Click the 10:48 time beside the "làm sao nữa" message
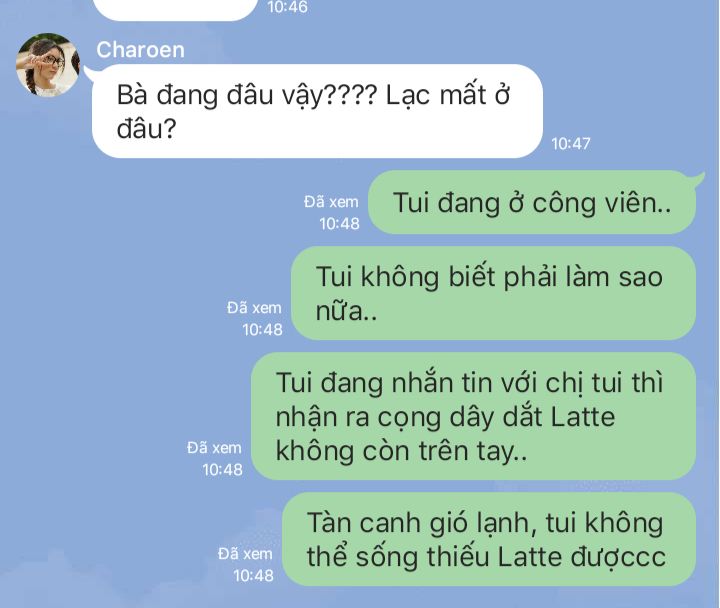 262,330
